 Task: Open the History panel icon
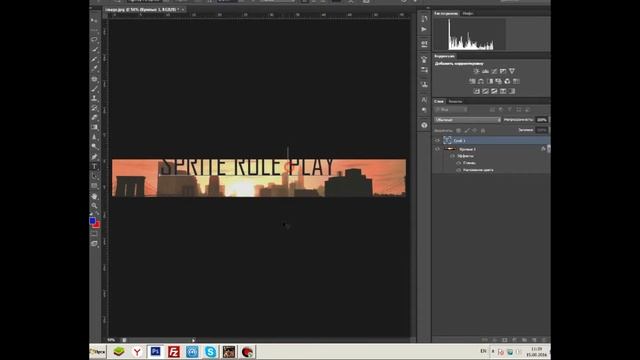[424, 19]
